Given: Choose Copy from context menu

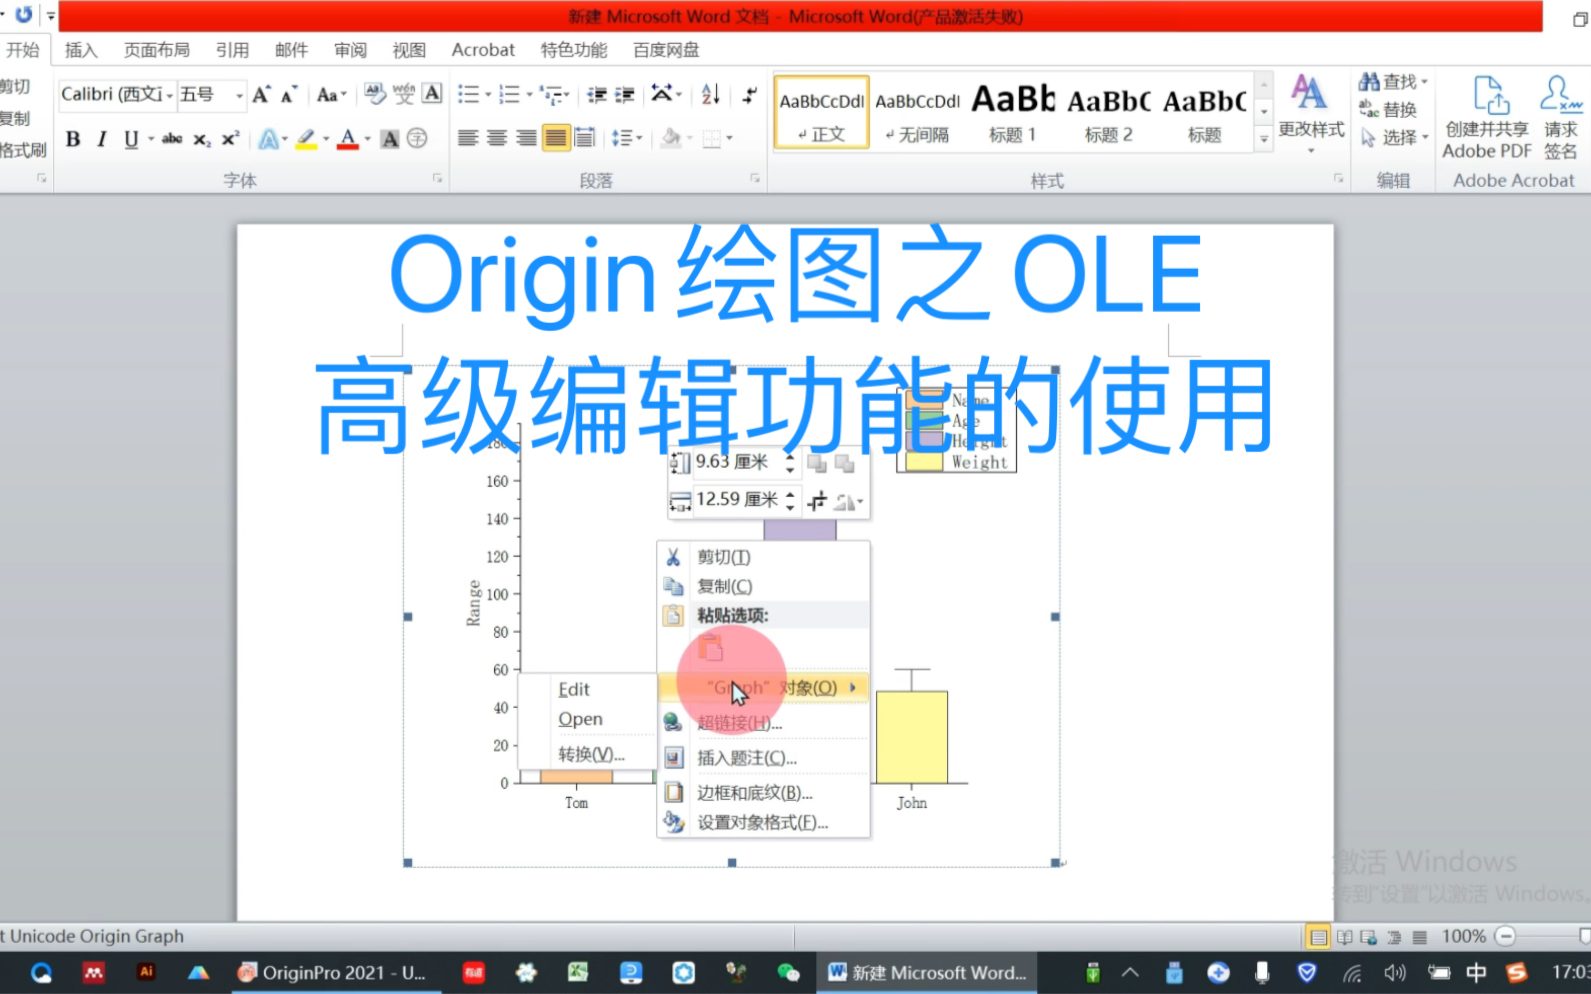Looking at the screenshot, I should (x=763, y=586).
